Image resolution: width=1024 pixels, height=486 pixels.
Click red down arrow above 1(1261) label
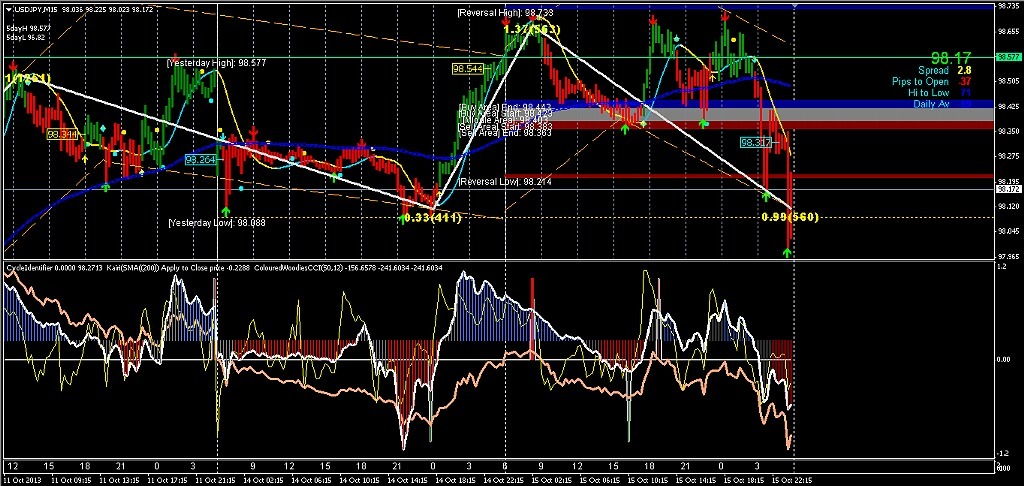[x=13, y=66]
